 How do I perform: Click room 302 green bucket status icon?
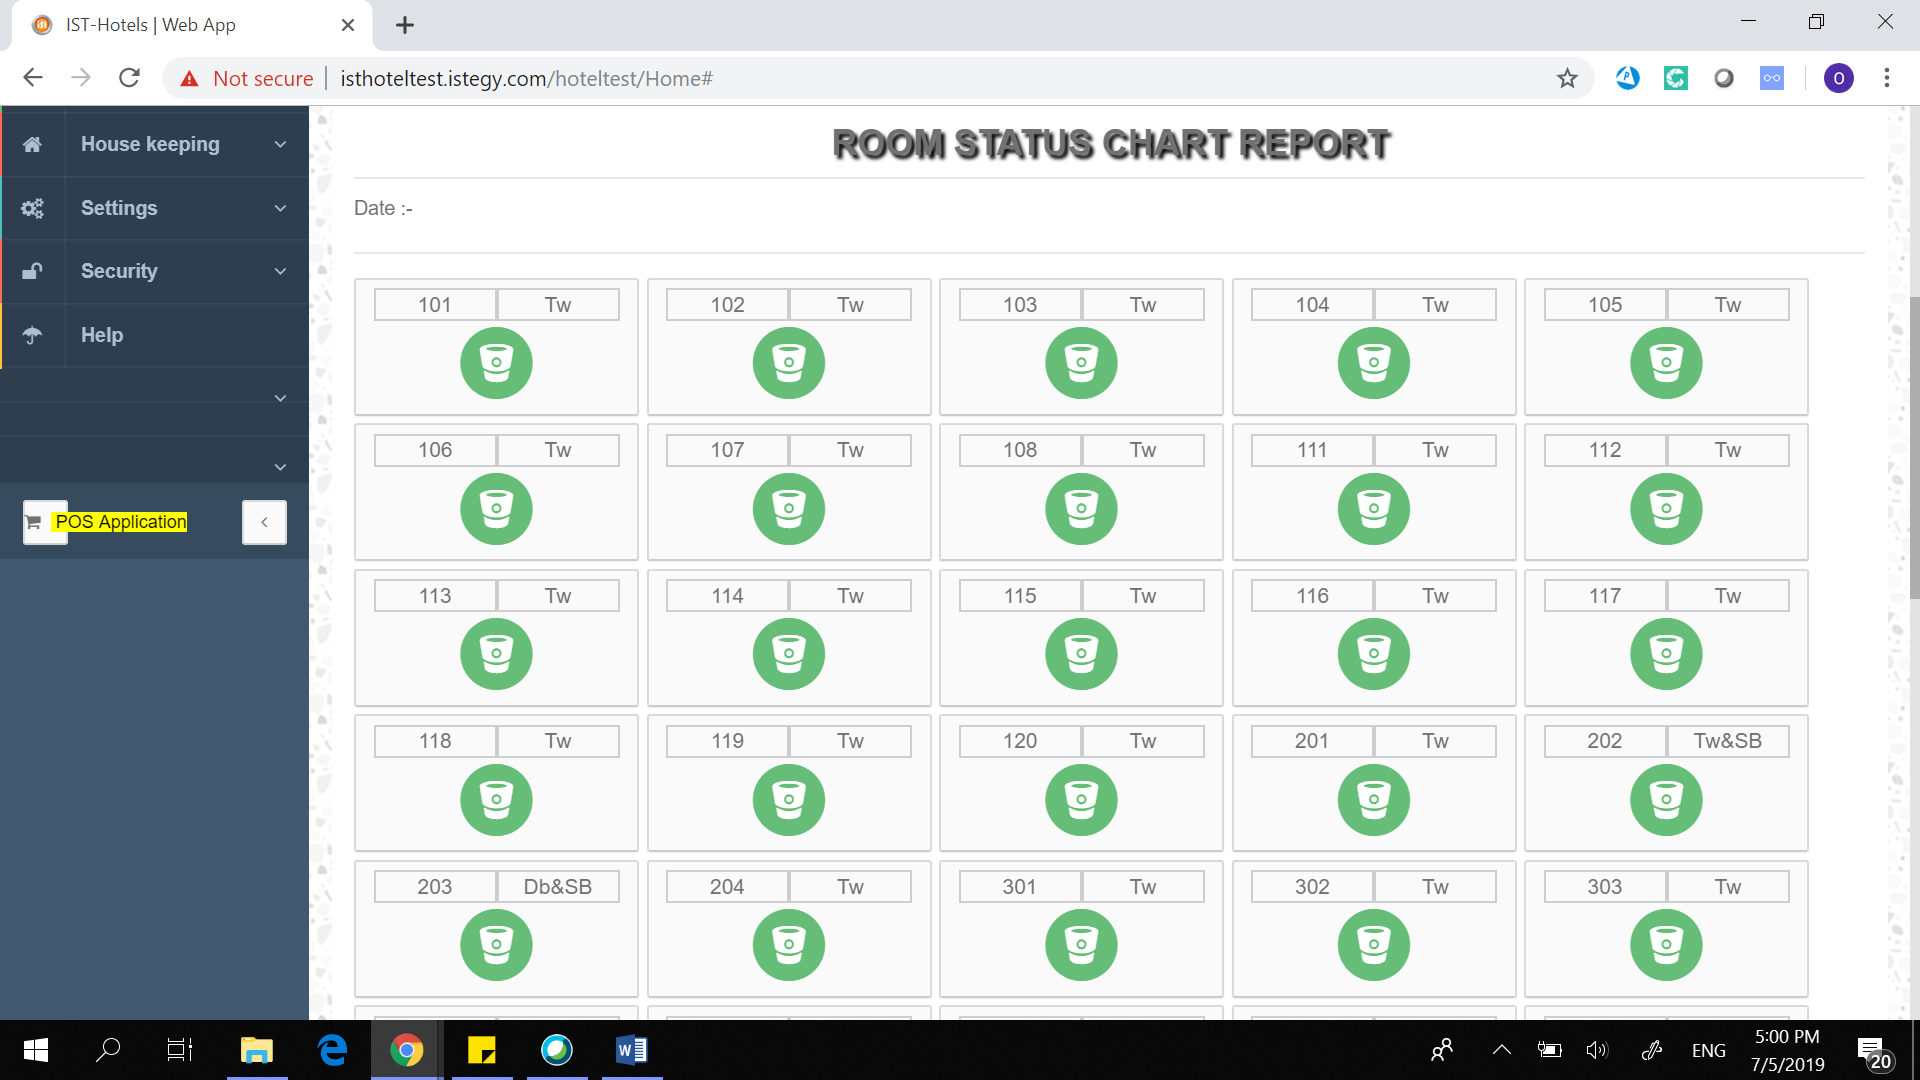1373,945
